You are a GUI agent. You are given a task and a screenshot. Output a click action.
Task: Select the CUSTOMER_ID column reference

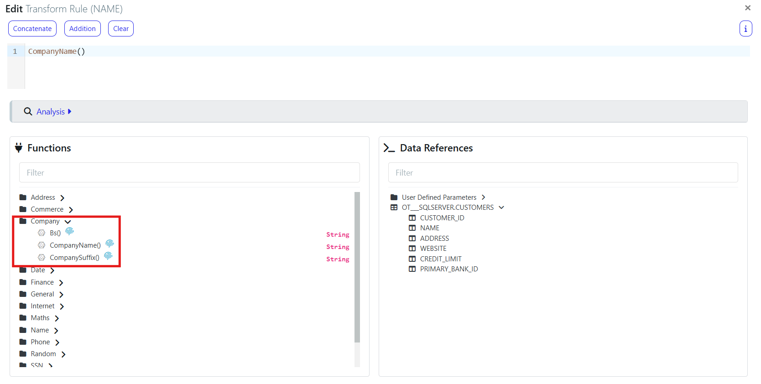click(x=442, y=218)
